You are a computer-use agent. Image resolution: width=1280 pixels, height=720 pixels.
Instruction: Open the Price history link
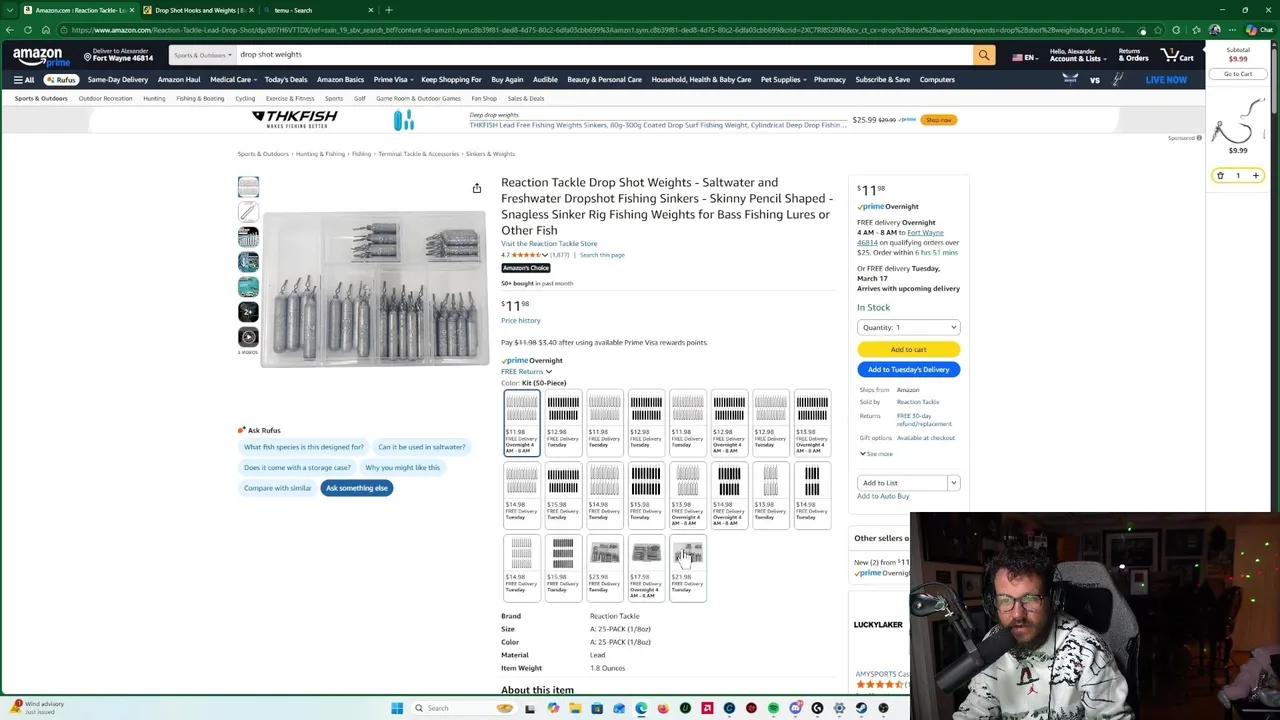(x=520, y=321)
